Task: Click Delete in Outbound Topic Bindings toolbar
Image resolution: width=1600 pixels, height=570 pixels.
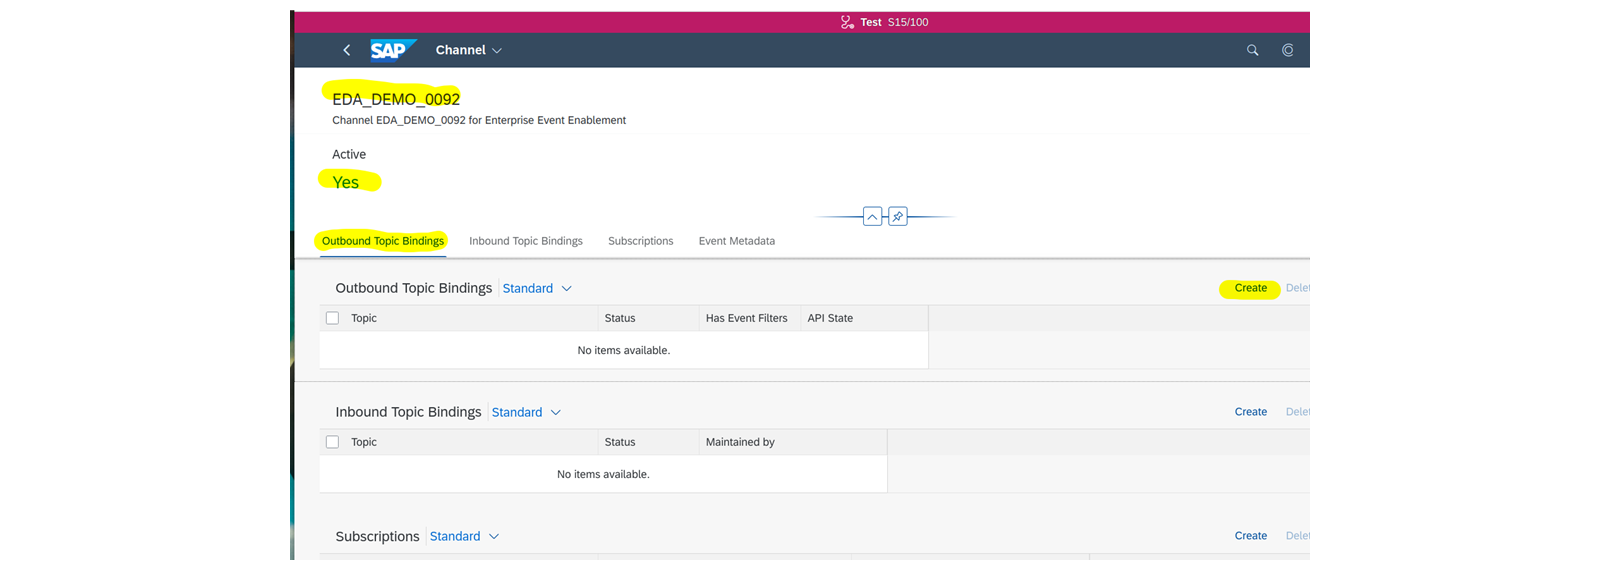Action: pyautogui.click(x=1297, y=288)
